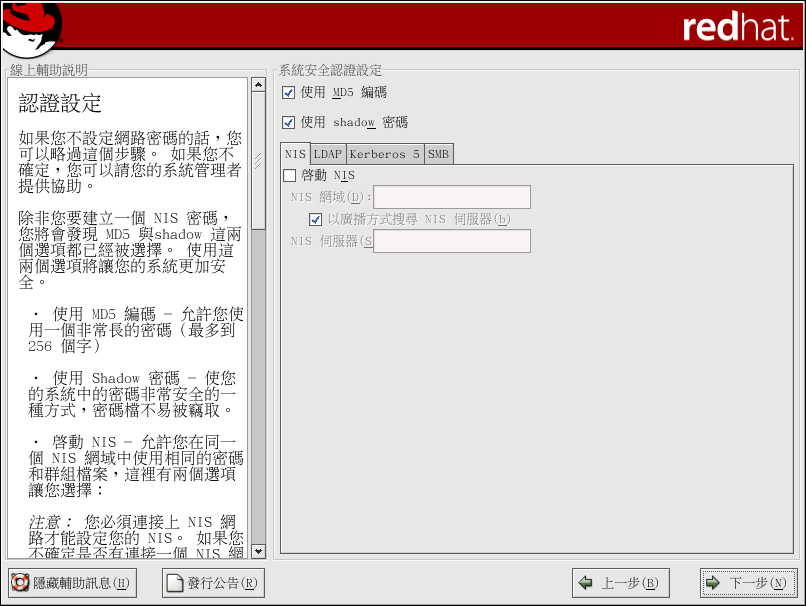The width and height of the screenshot is (806, 606).
Task: Click the document icon for 發行公告
Action: tap(175, 583)
